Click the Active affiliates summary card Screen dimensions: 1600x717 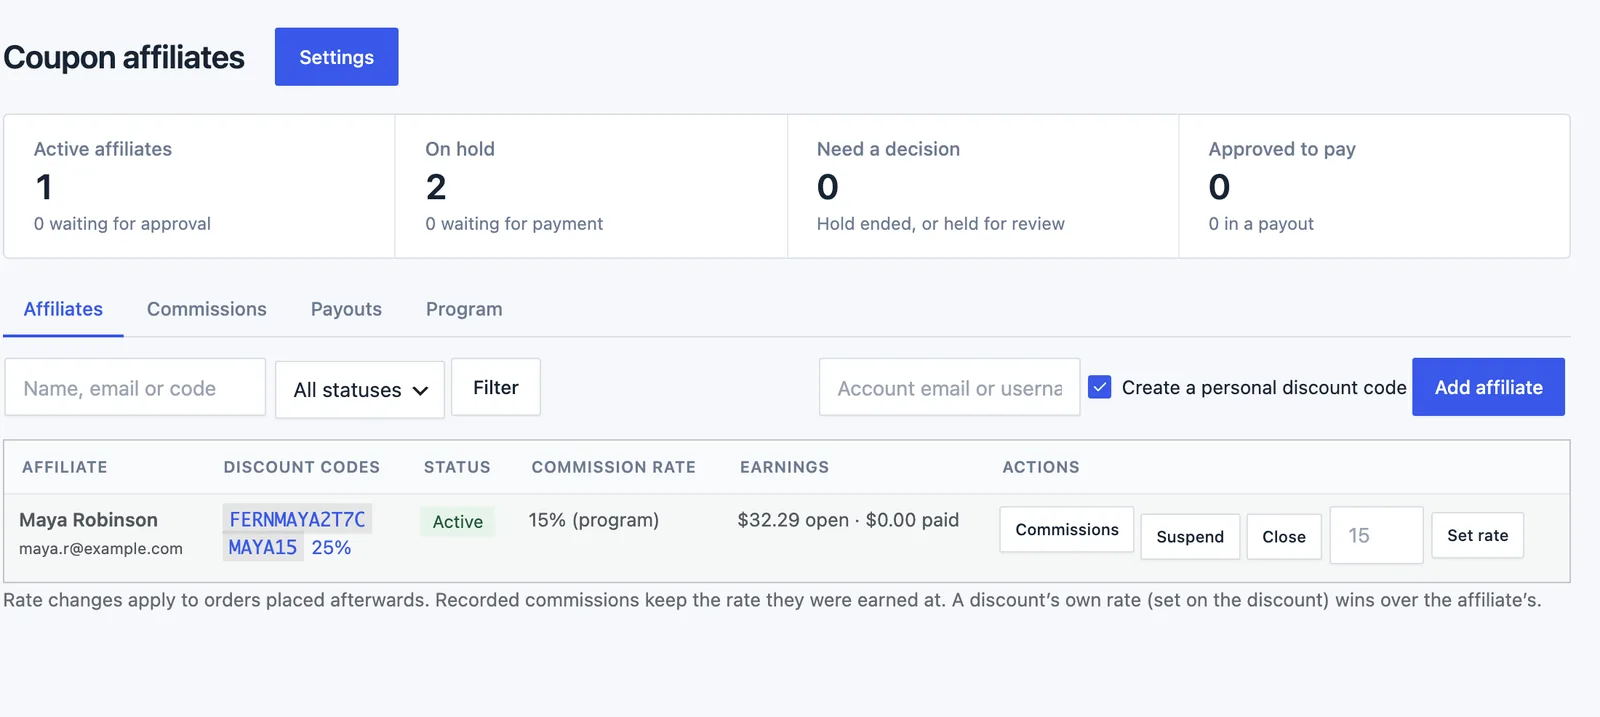click(200, 186)
